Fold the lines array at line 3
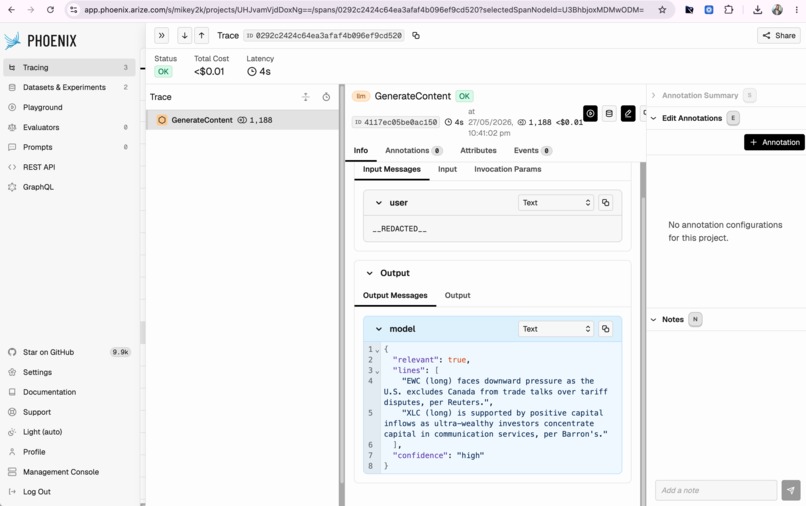This screenshot has height=506, width=806. (377, 371)
